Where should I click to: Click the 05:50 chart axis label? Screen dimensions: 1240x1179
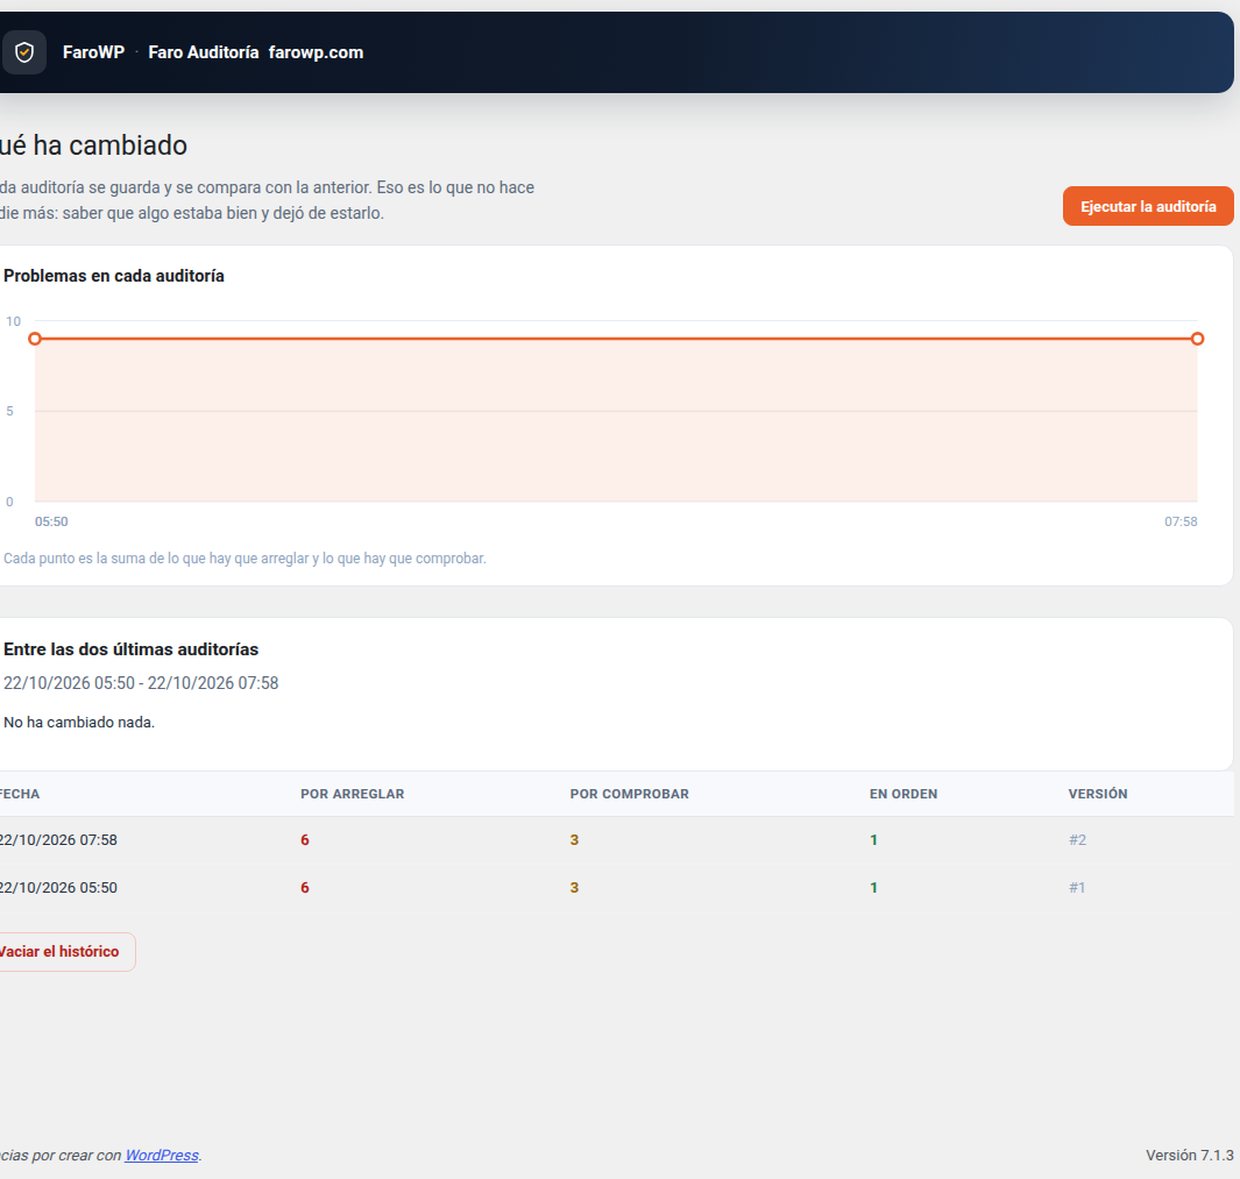[x=51, y=521]
